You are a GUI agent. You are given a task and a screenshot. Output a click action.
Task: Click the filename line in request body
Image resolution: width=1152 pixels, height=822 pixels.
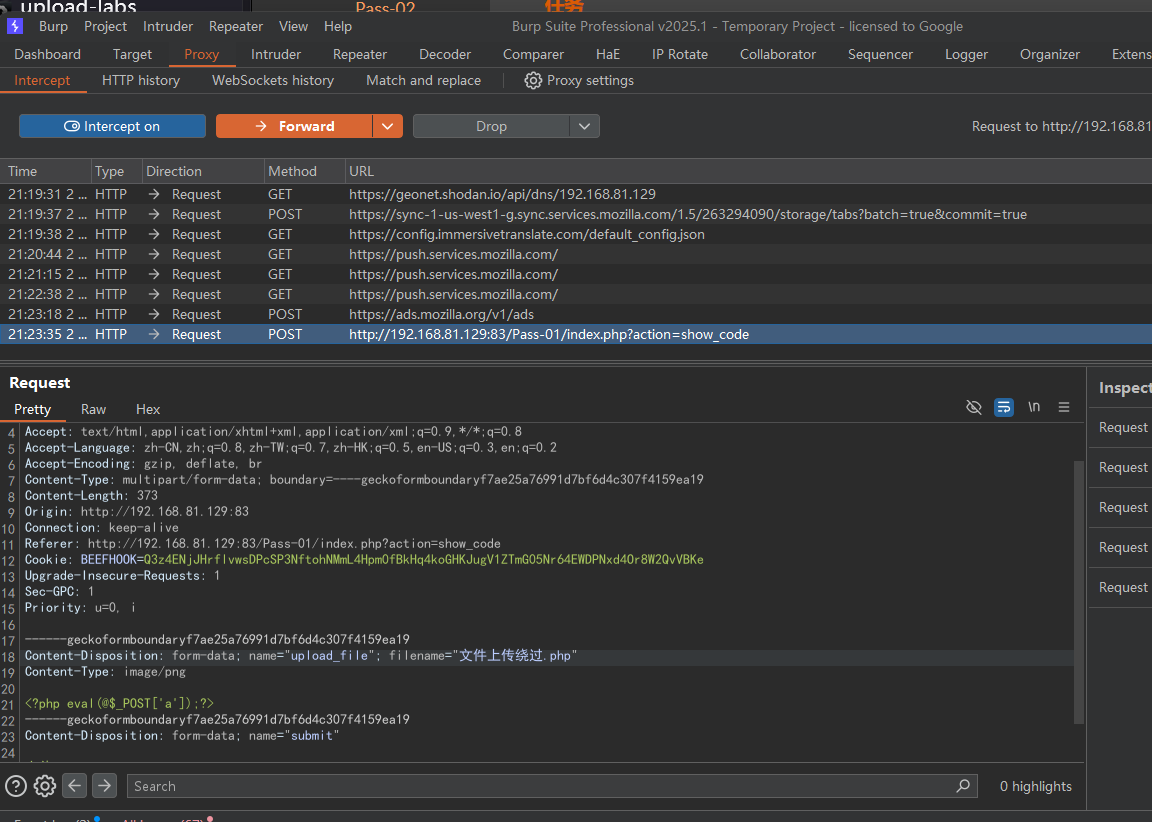[x=301, y=656]
